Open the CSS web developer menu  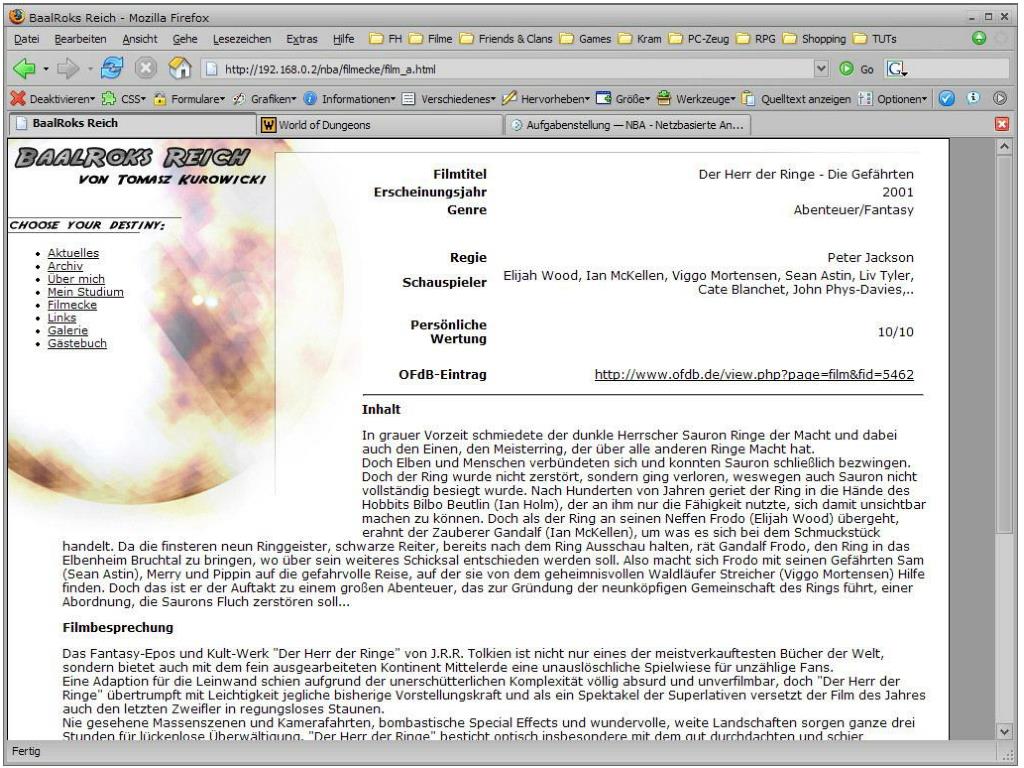[x=124, y=99]
